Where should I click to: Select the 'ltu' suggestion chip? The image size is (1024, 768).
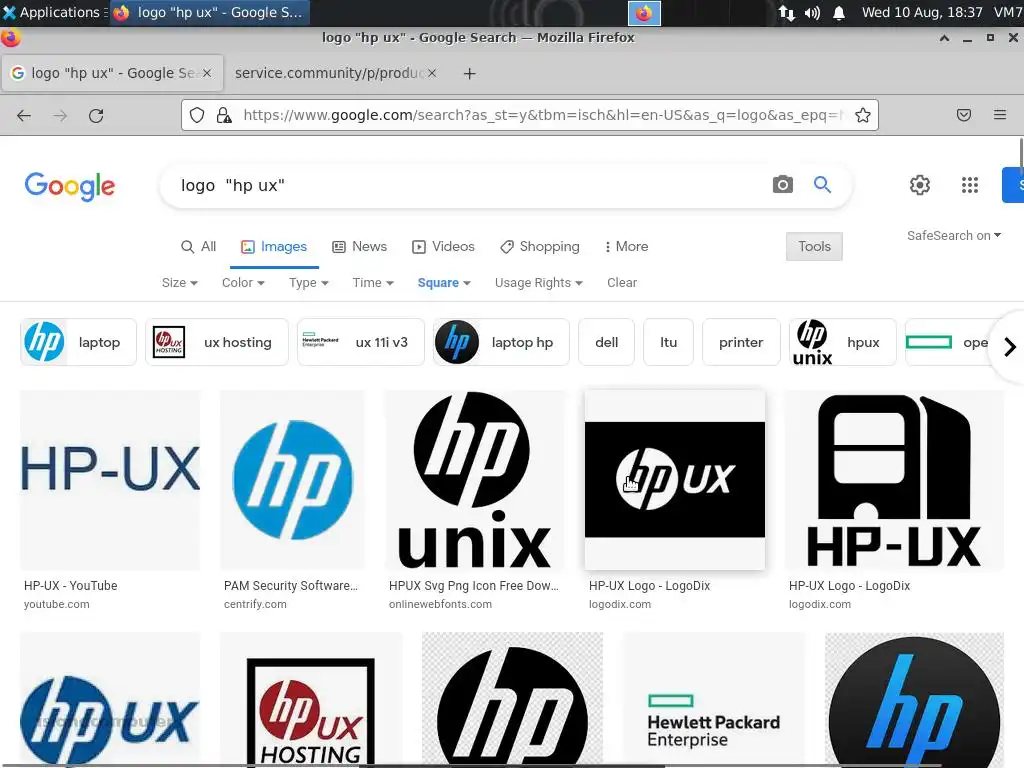[668, 342]
